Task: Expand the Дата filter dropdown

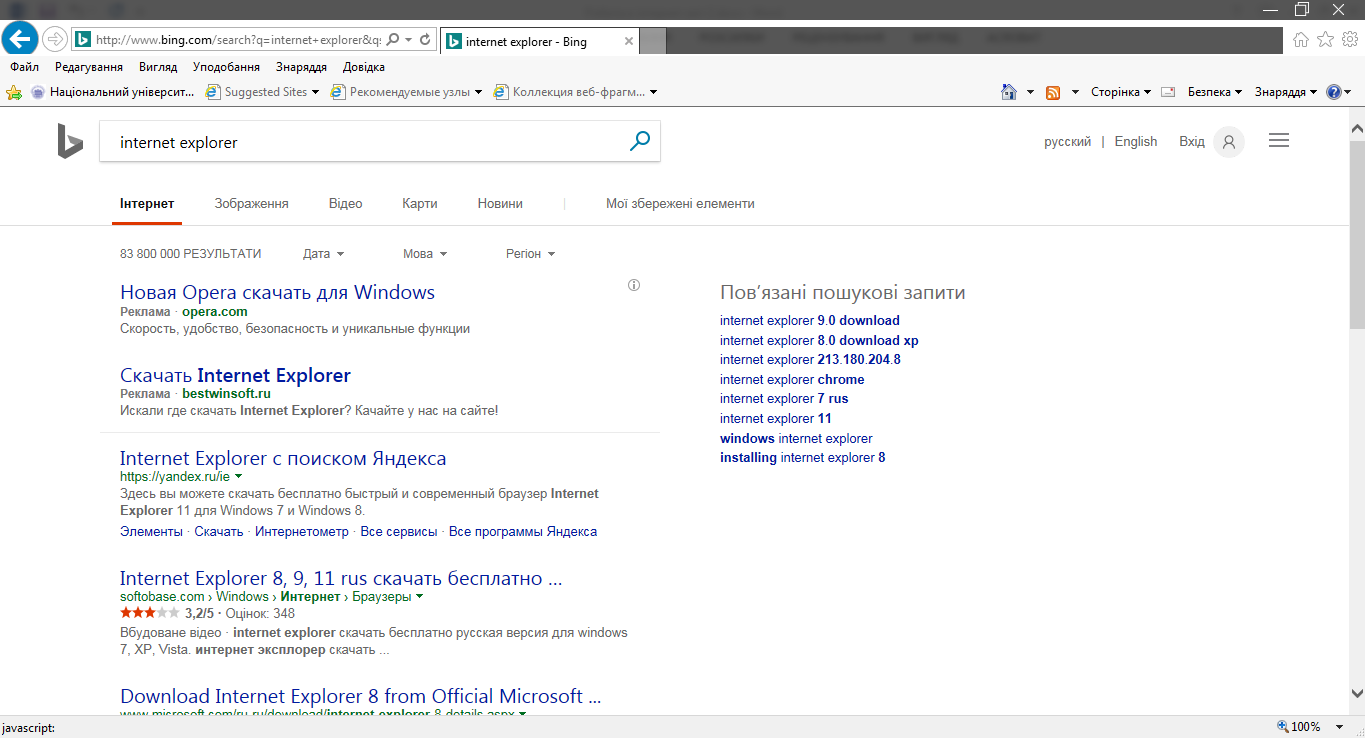Action: pyautogui.click(x=323, y=254)
